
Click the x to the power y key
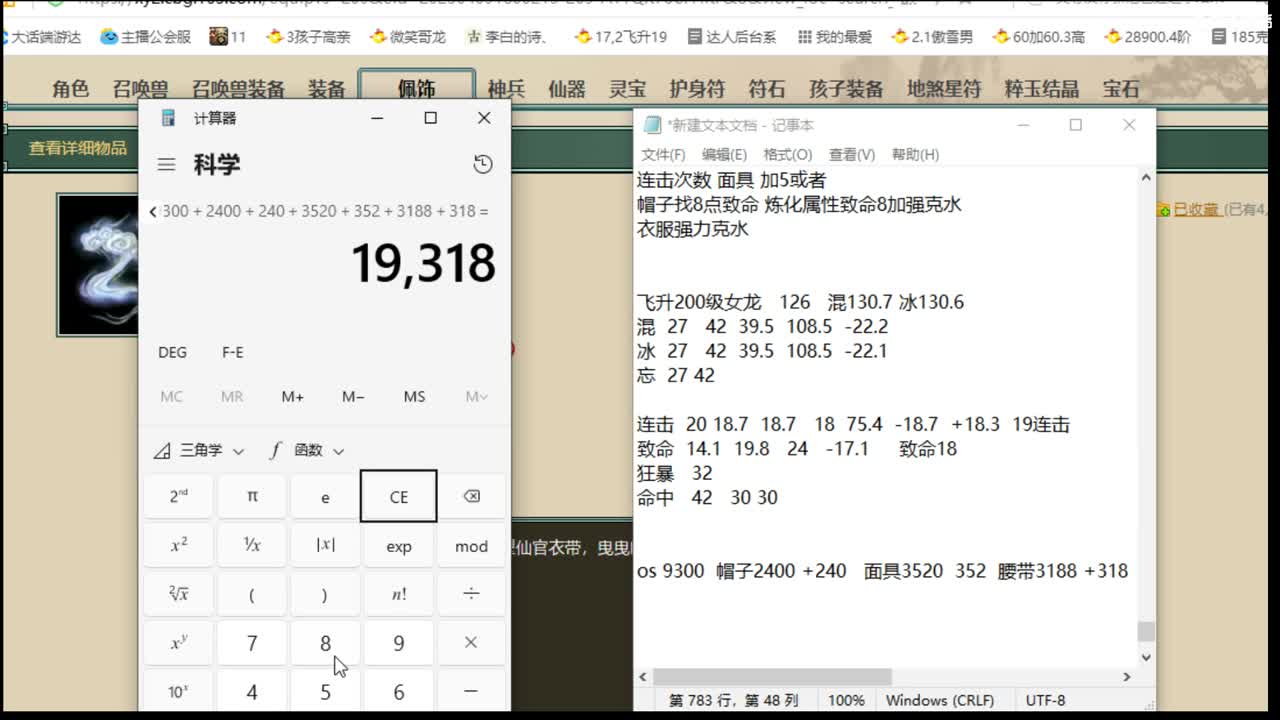[178, 643]
